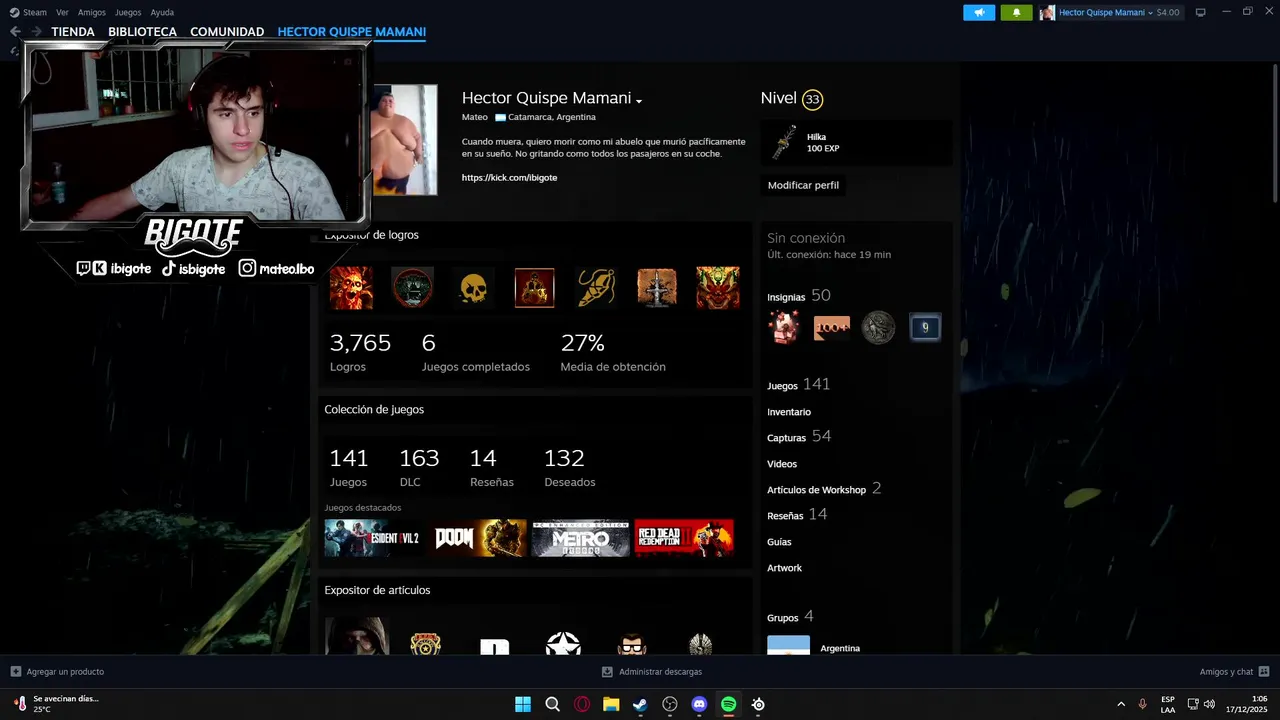Open the Juegos menu
The image size is (1280, 720).
pyautogui.click(x=128, y=12)
